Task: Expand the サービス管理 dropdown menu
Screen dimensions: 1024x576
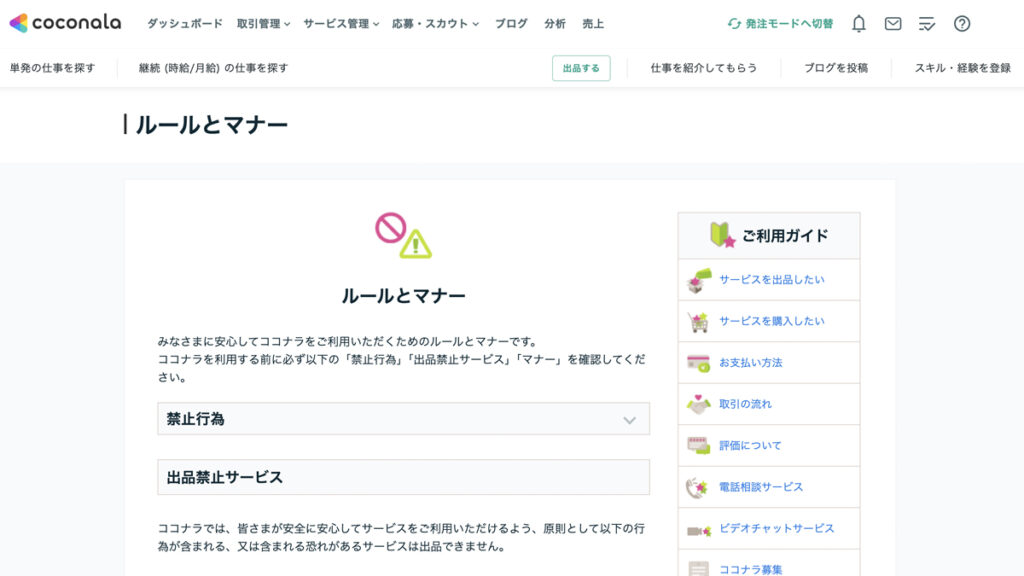Action: (x=341, y=24)
